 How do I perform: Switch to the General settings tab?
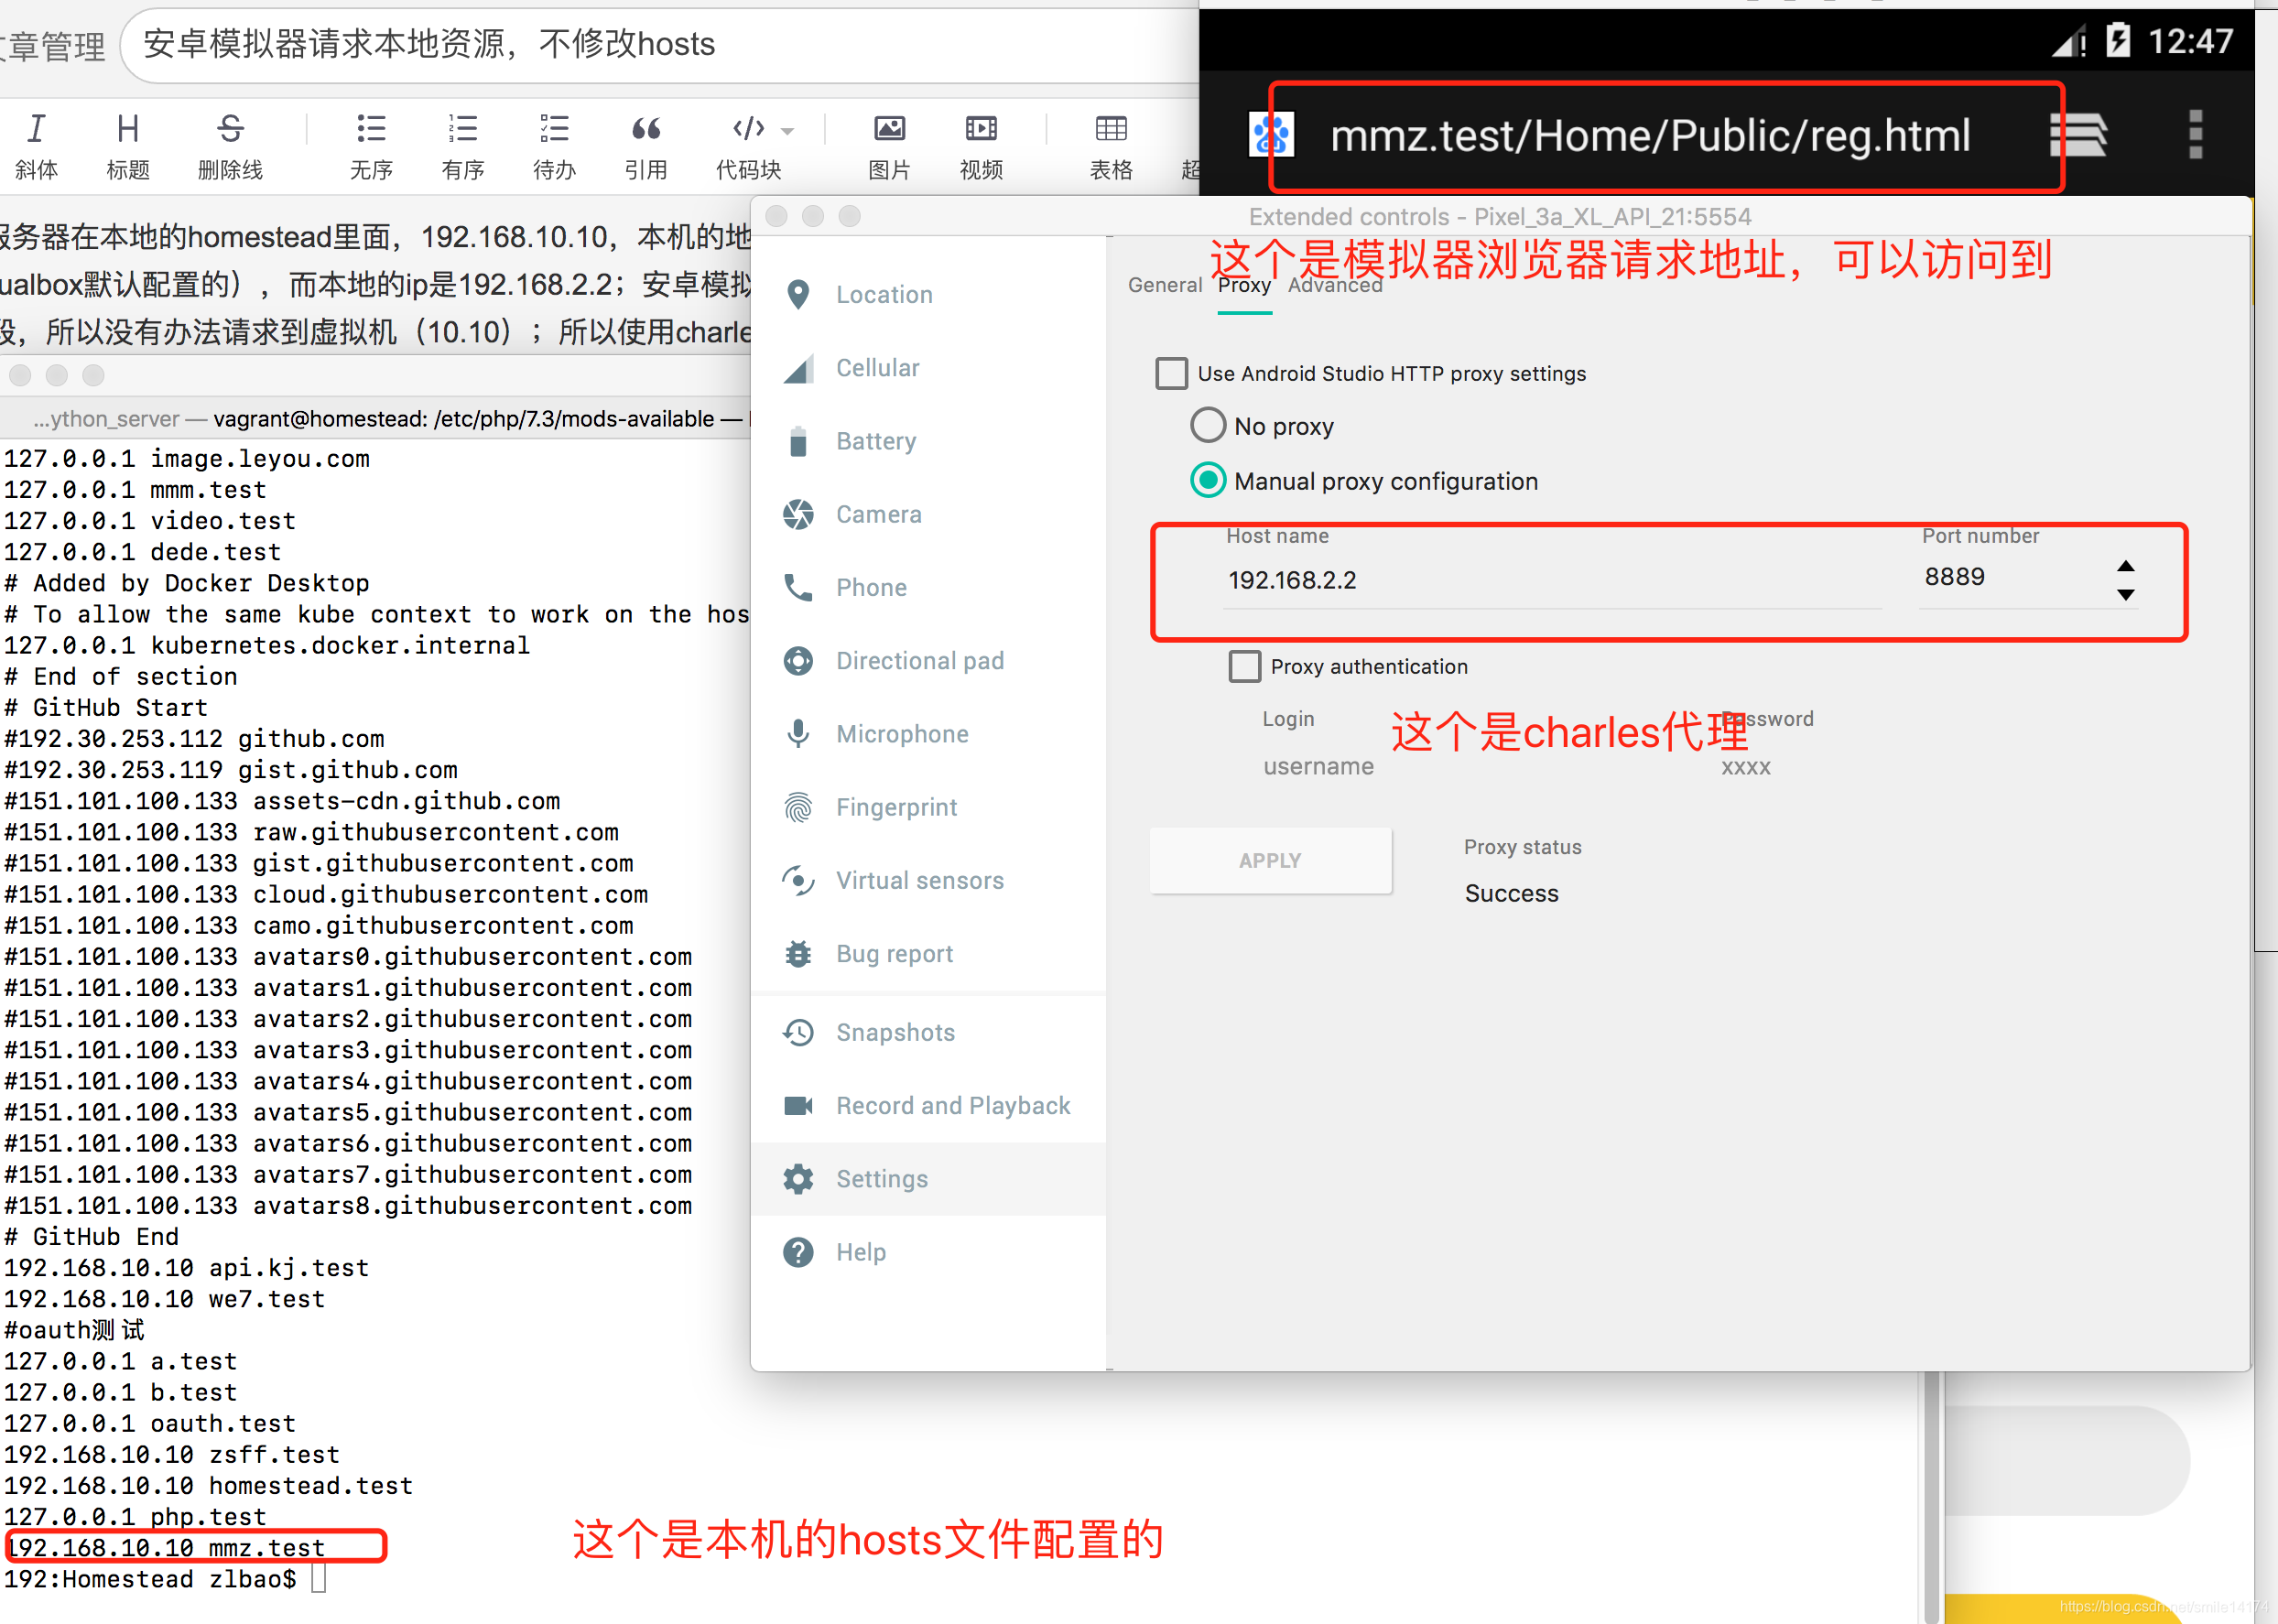coord(1164,285)
